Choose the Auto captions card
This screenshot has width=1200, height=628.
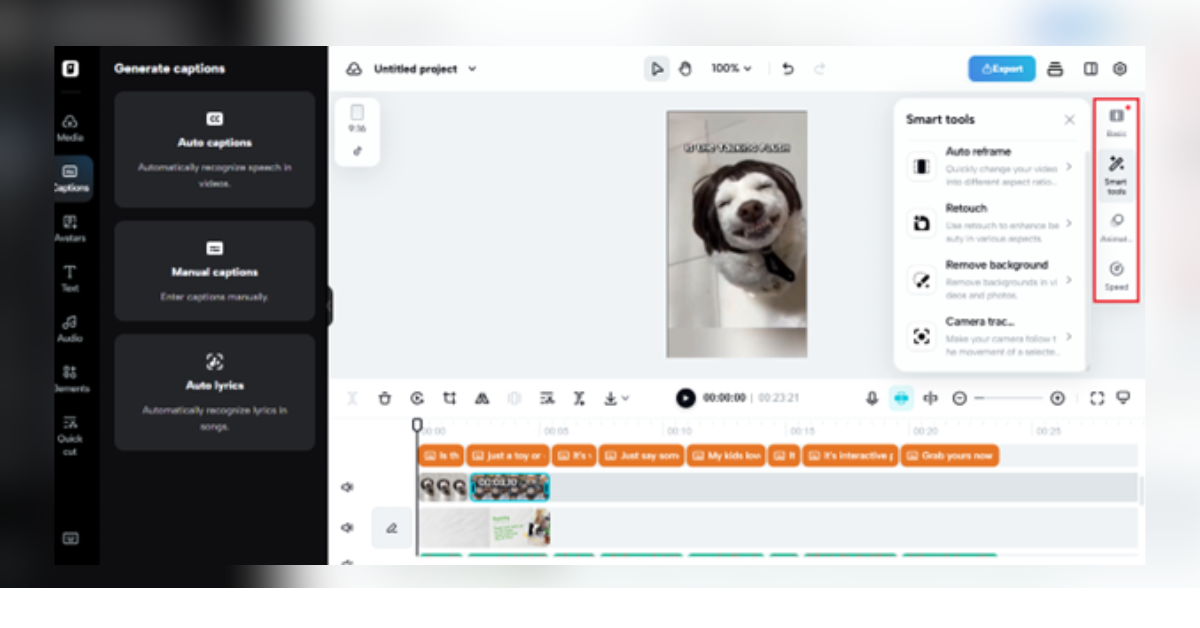[x=214, y=149]
